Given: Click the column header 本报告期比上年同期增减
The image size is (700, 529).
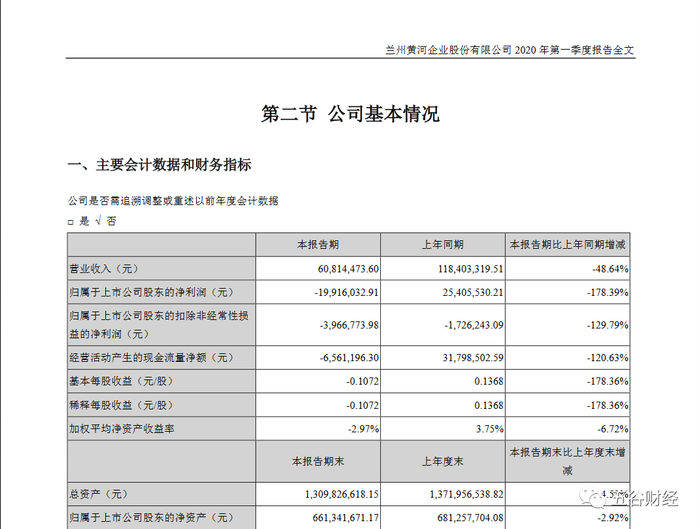Looking at the screenshot, I should tap(567, 245).
